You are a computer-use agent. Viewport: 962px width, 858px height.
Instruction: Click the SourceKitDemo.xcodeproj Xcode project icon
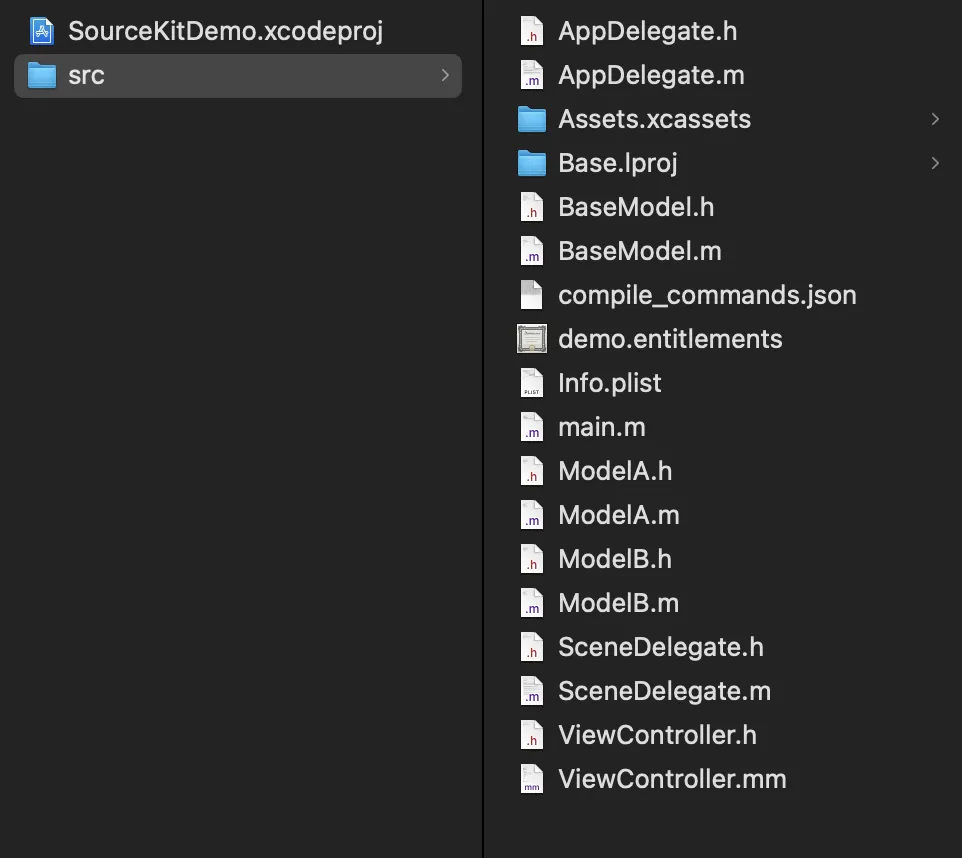tap(41, 31)
